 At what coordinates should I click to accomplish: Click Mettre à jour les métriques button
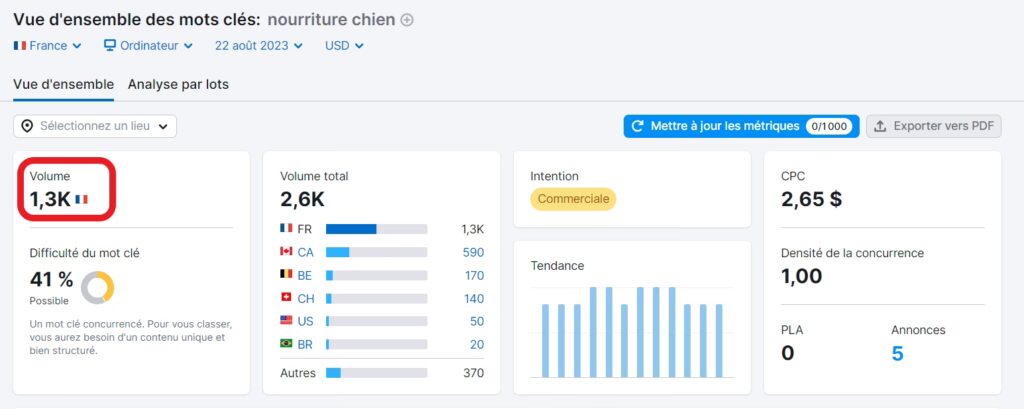[x=740, y=126]
